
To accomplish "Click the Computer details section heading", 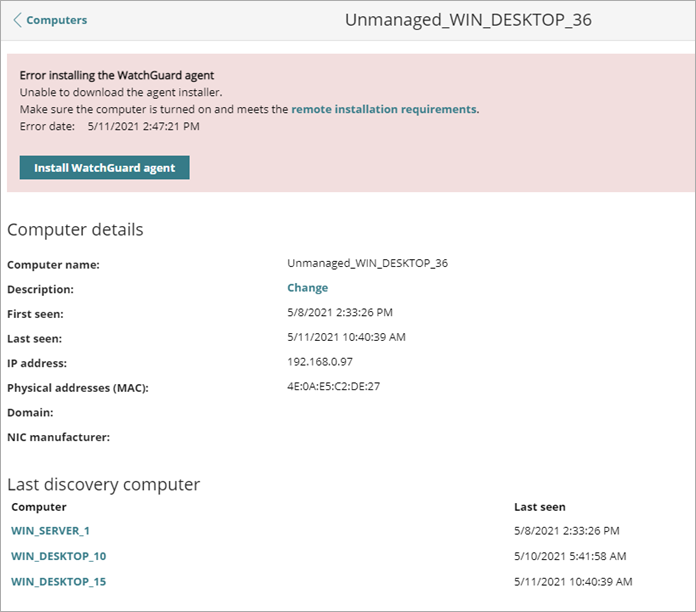I will 75,230.
